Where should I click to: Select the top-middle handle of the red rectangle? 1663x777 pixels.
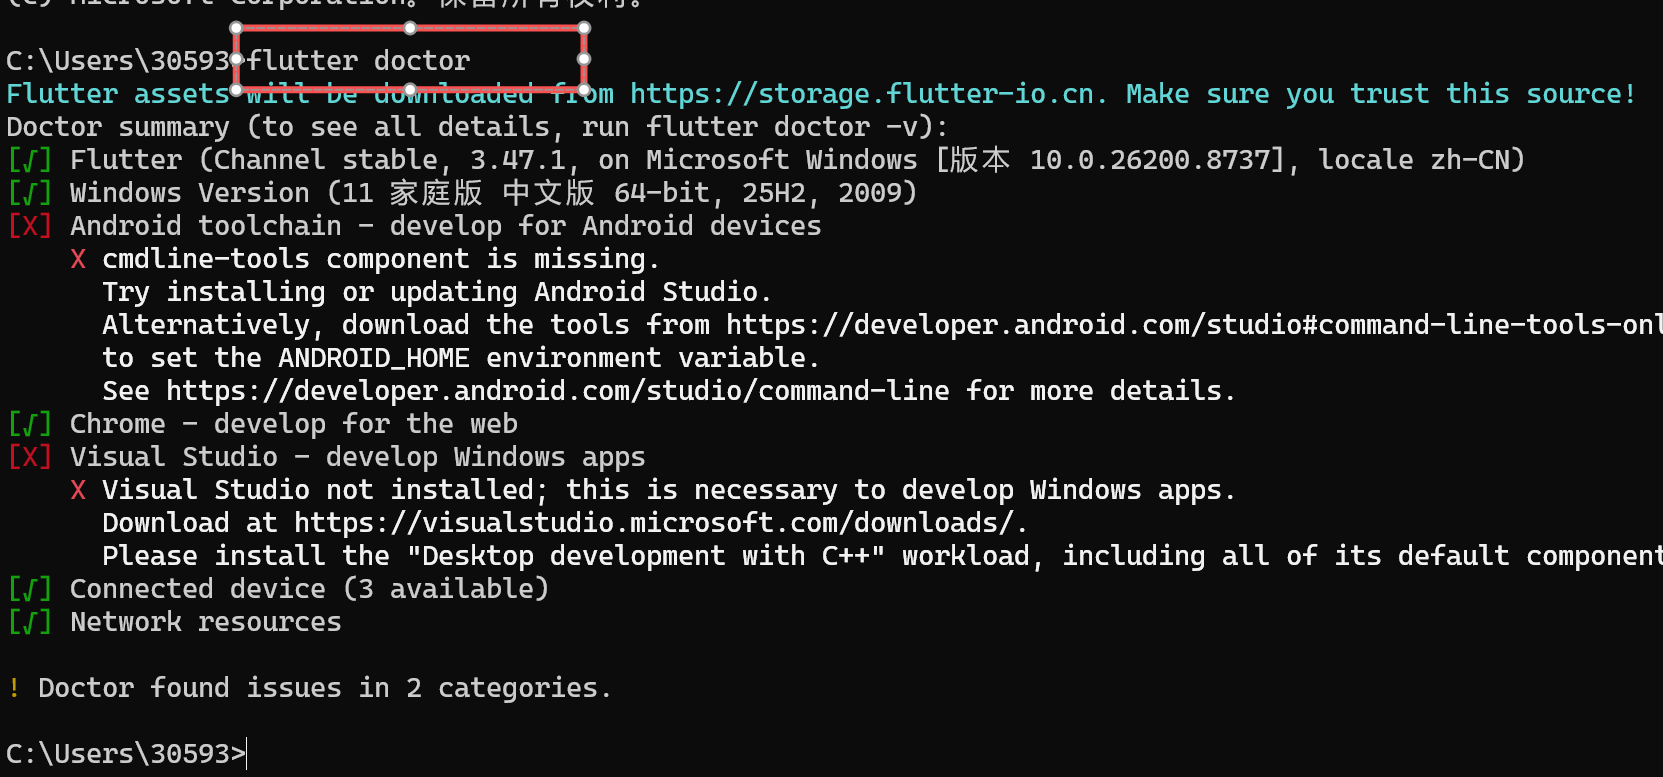click(410, 28)
